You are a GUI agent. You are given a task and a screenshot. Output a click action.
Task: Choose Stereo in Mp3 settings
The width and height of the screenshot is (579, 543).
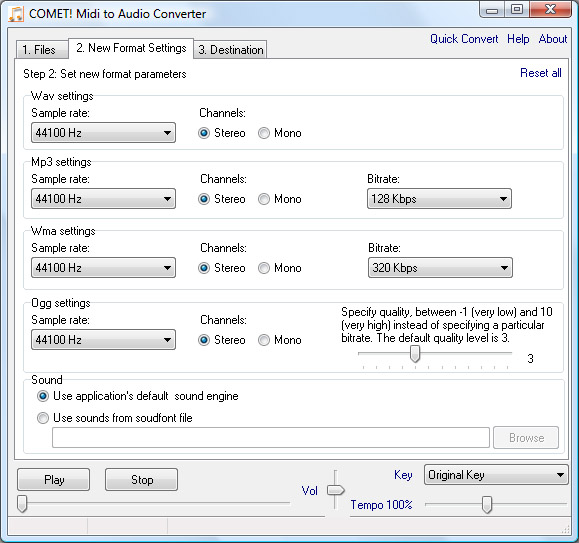[x=222, y=199]
